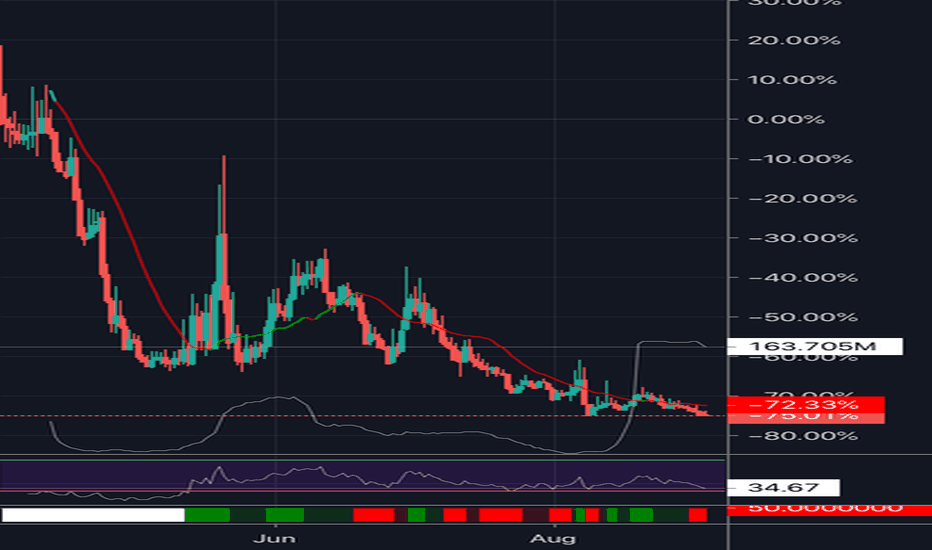Click the Jun date label on time axis
Image resolution: width=932 pixels, height=550 pixels.
[x=274, y=539]
